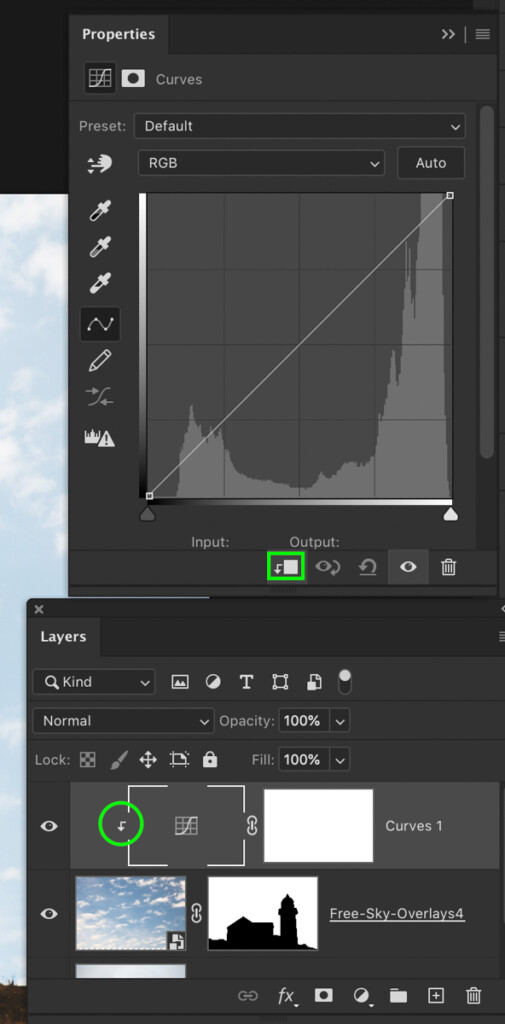Toggle layer filtering switch
Image resolution: width=505 pixels, height=1024 pixels.
(344, 682)
